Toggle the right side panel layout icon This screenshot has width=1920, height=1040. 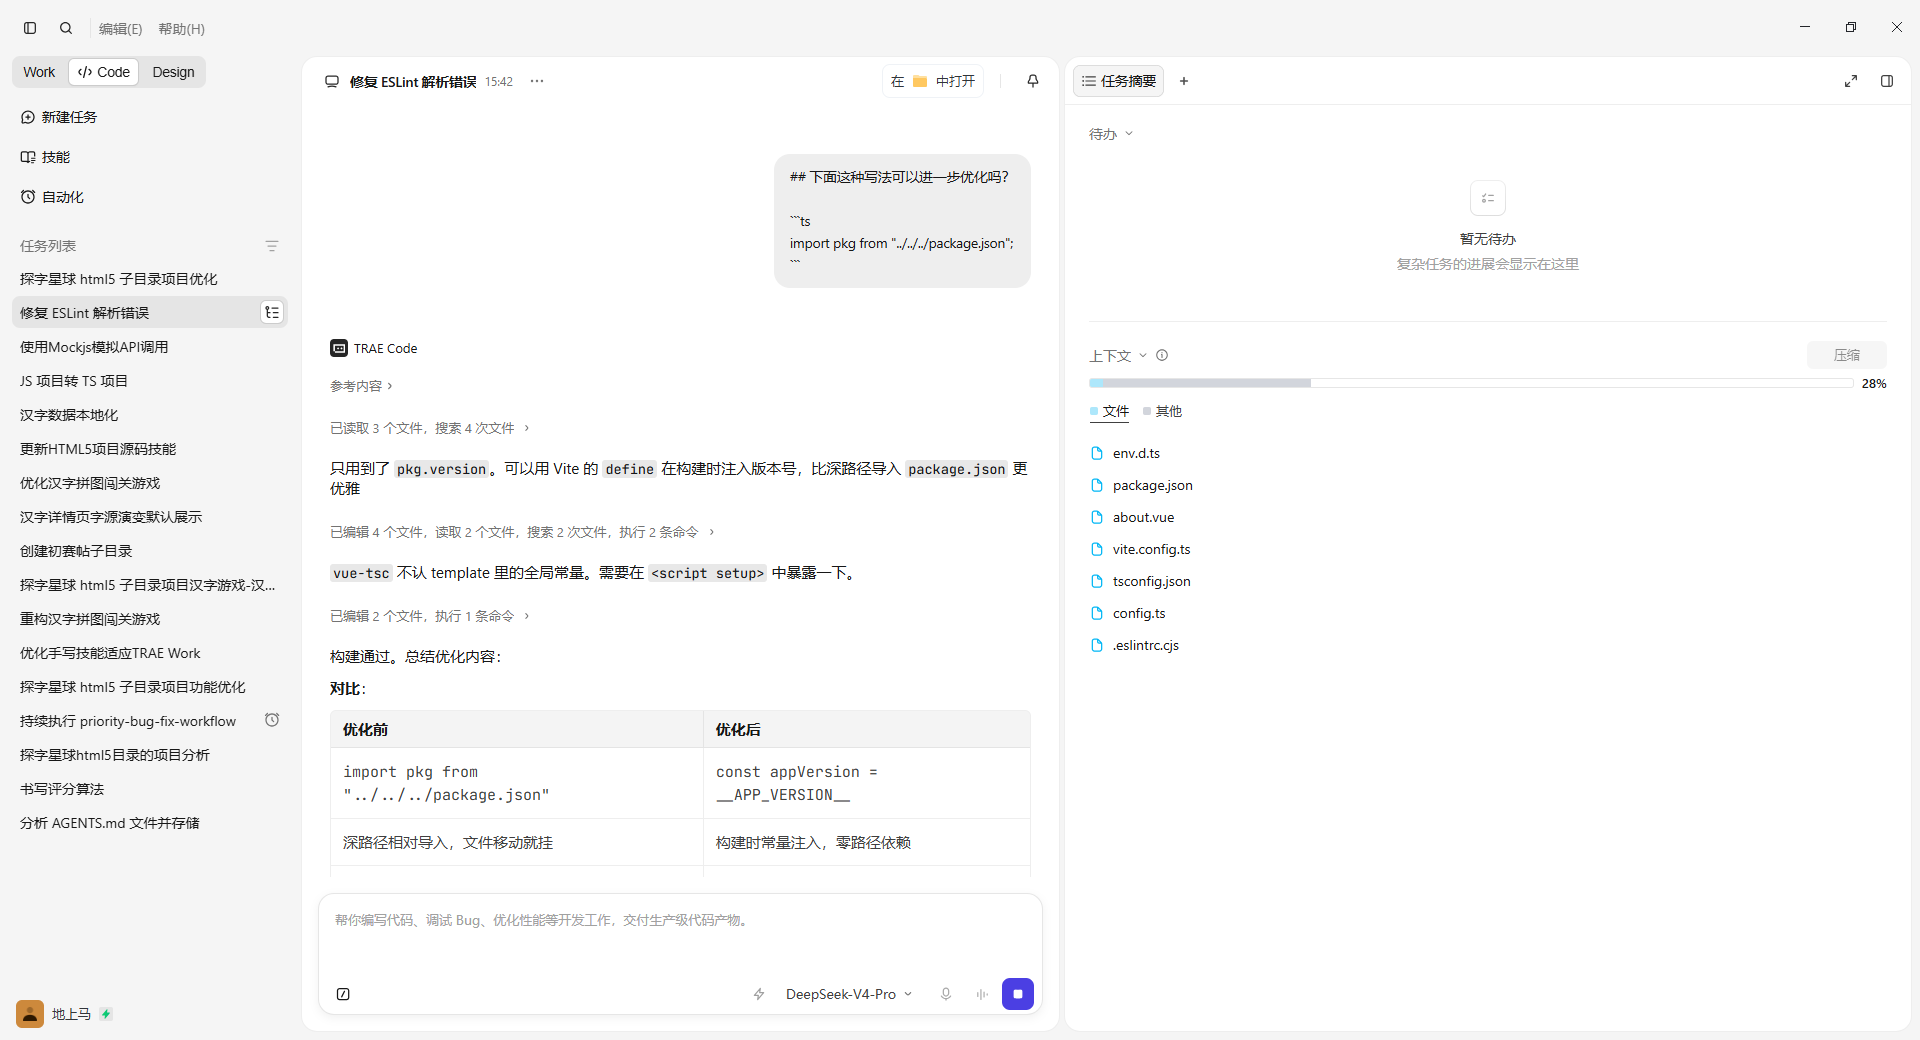point(1887,81)
